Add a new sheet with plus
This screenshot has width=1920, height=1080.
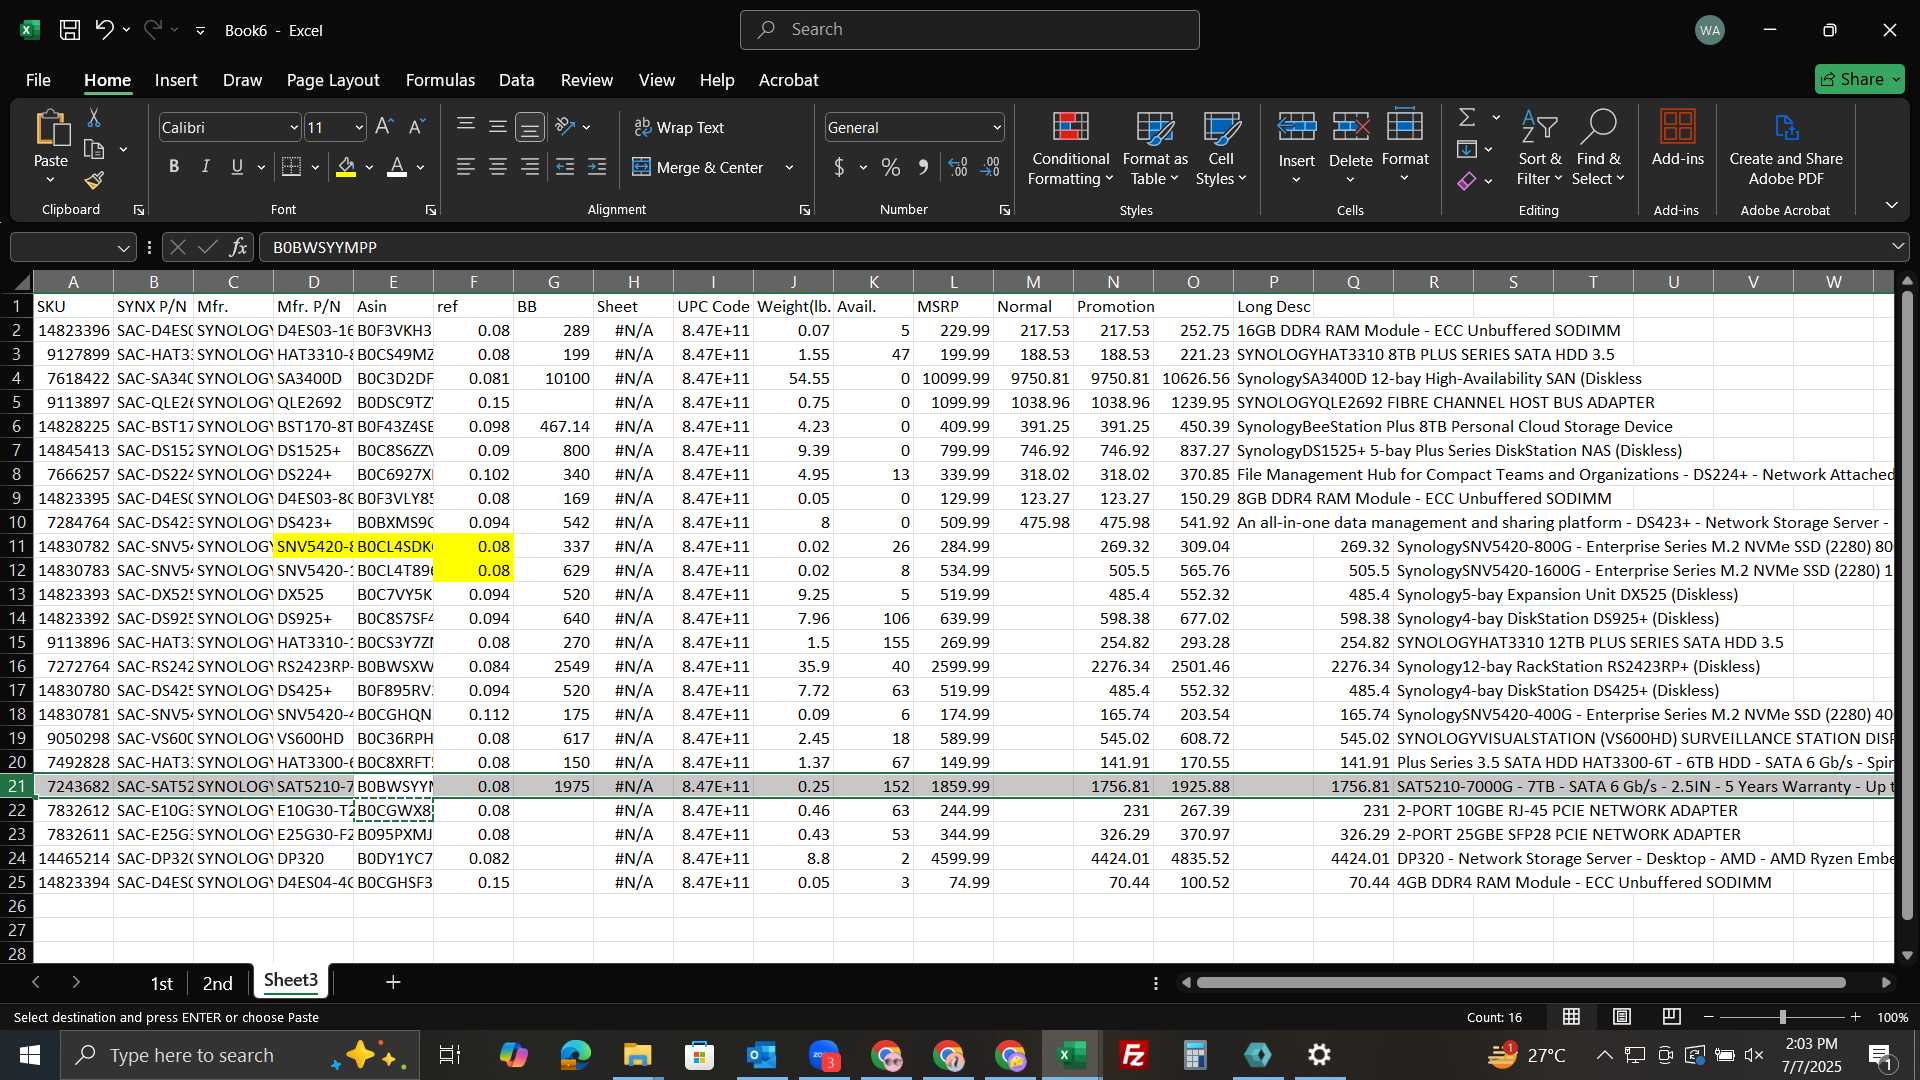pos(393,983)
